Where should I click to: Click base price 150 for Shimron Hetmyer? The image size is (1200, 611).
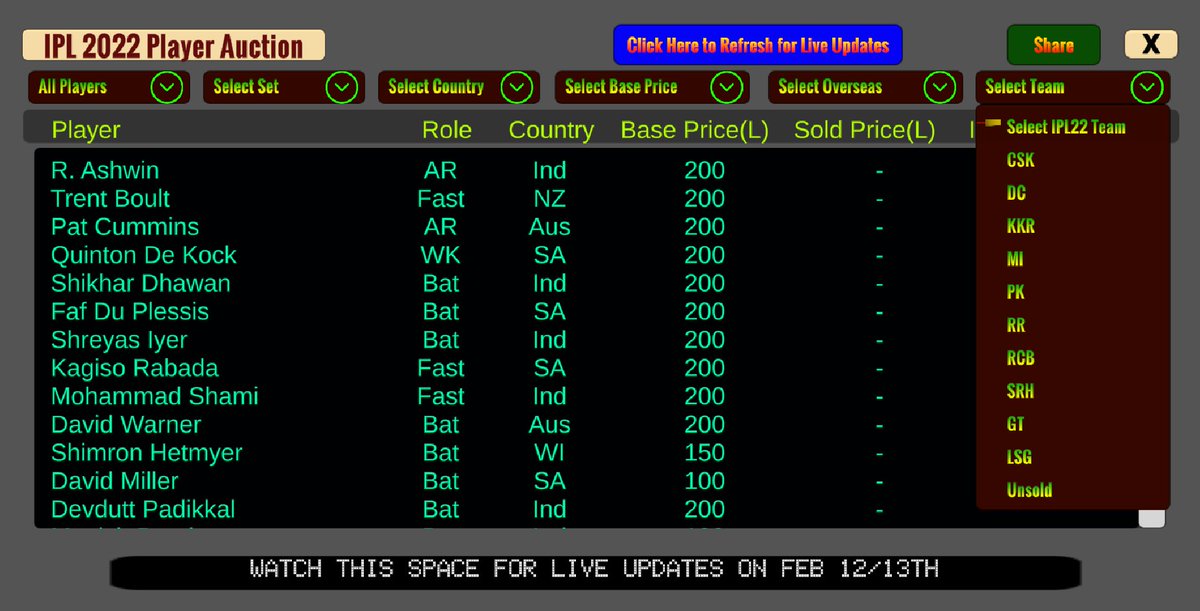(704, 453)
